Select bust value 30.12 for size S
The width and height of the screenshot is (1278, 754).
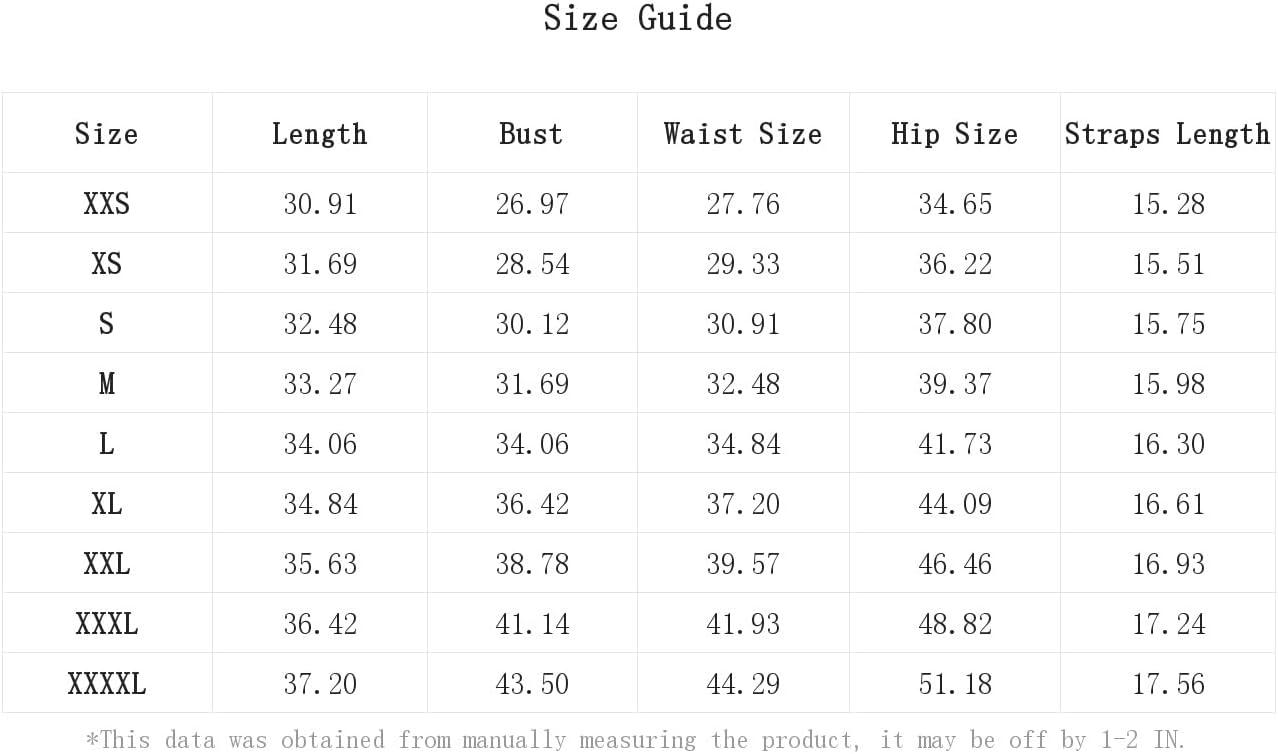531,324
